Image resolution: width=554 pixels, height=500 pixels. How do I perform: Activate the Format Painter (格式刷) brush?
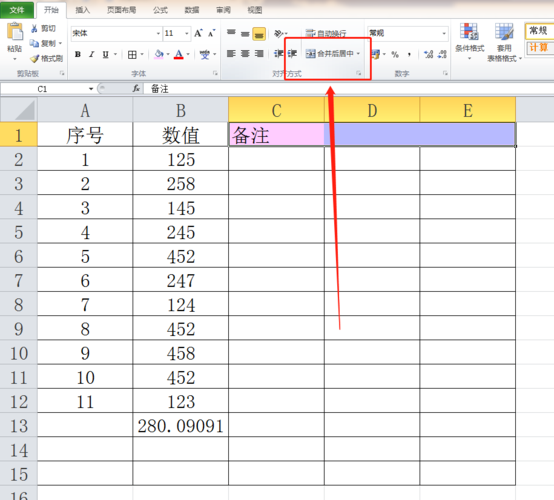[46, 58]
